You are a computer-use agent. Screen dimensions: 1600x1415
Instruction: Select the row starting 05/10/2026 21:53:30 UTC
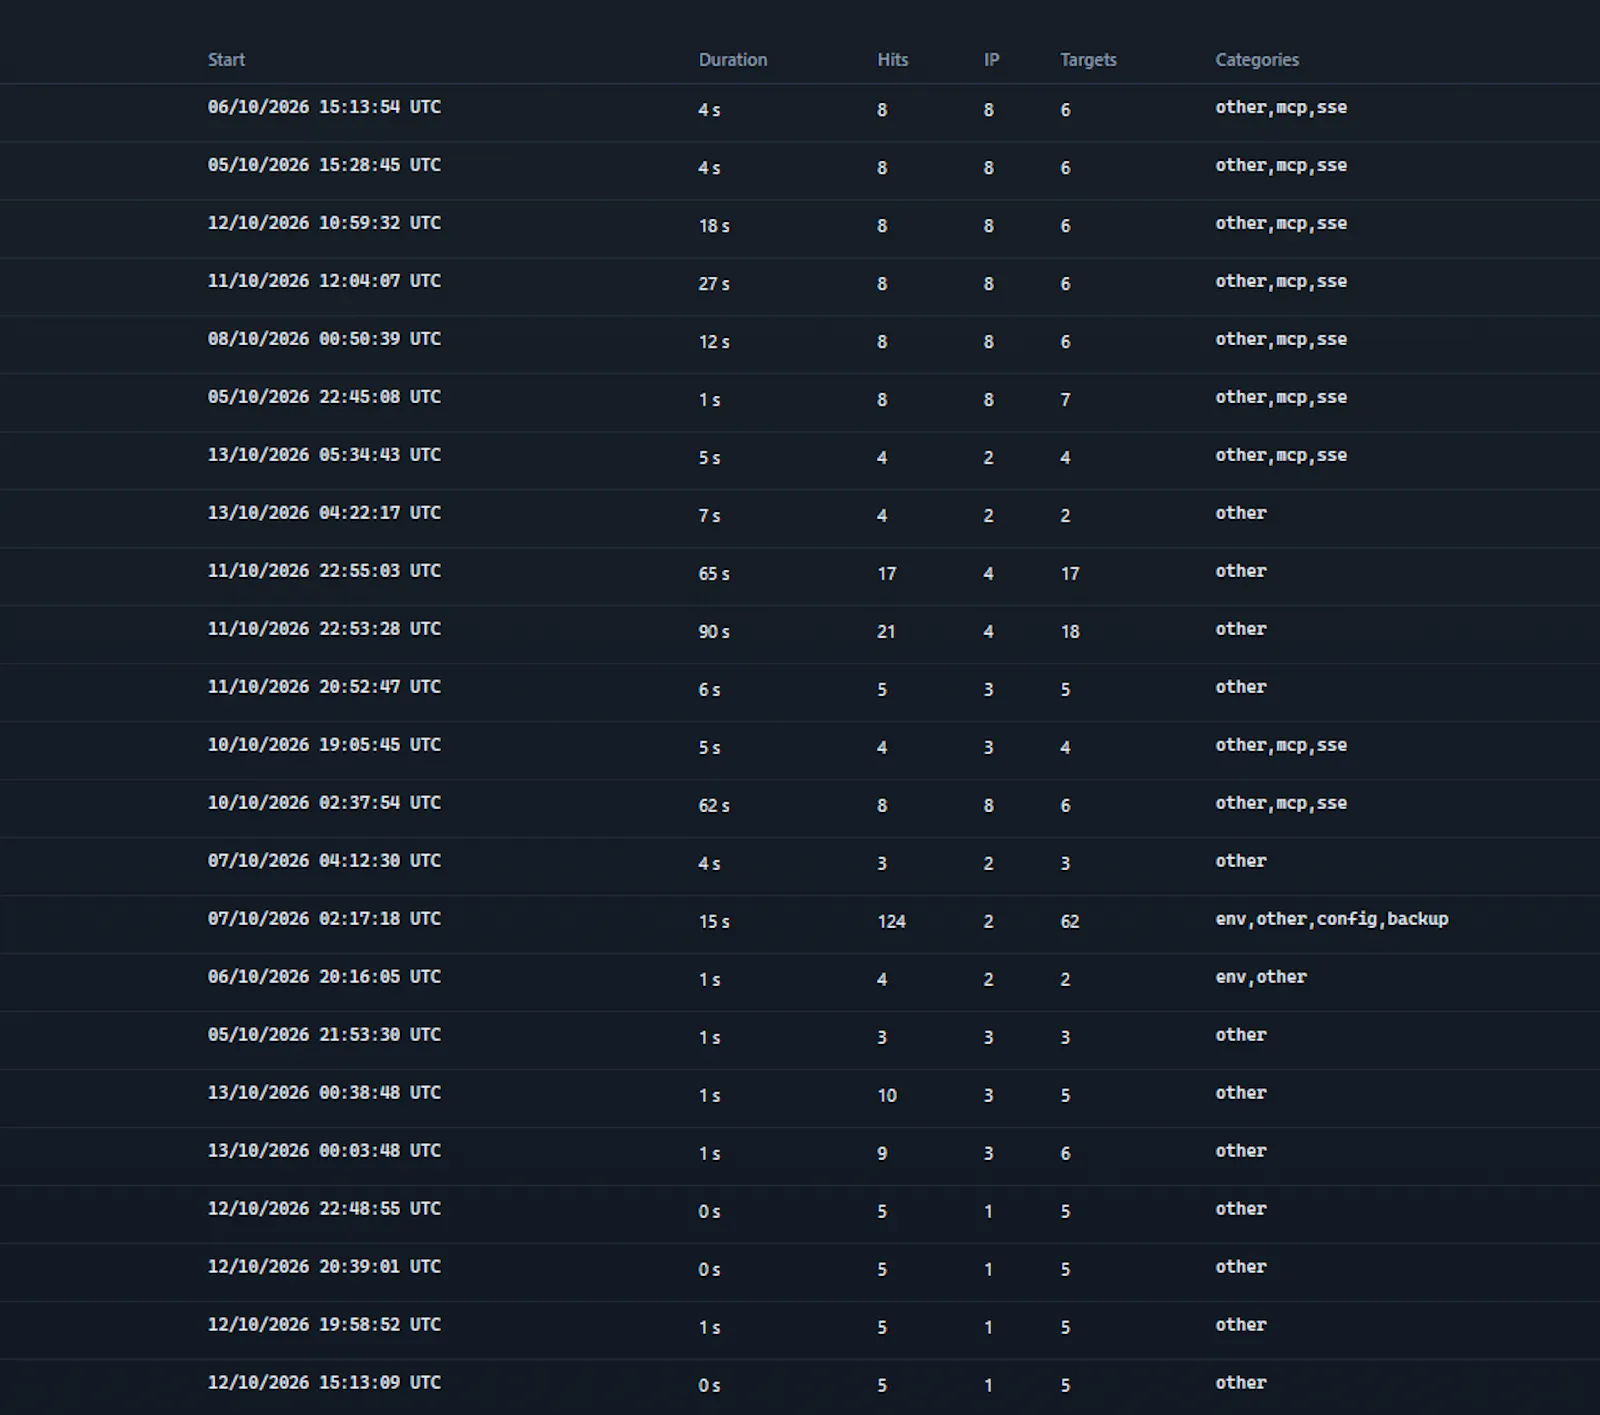(800, 1041)
